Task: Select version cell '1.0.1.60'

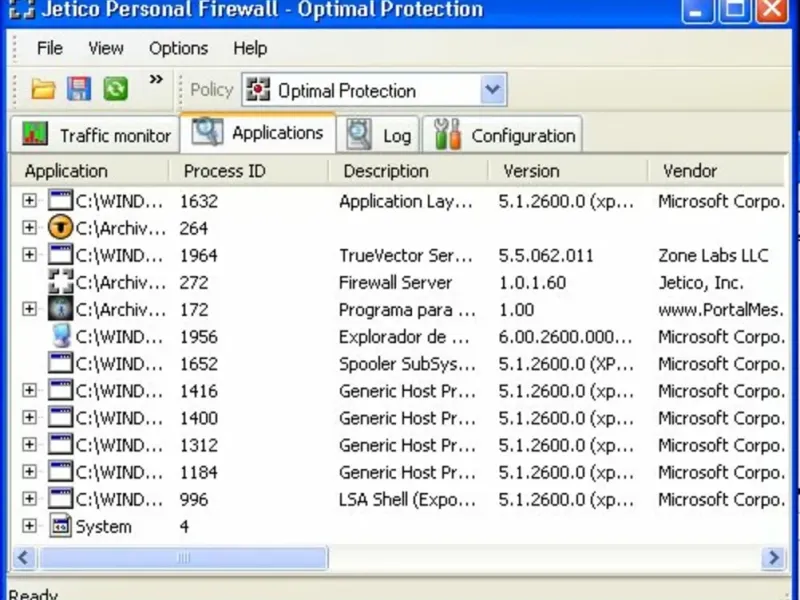Action: pyautogui.click(x=532, y=282)
